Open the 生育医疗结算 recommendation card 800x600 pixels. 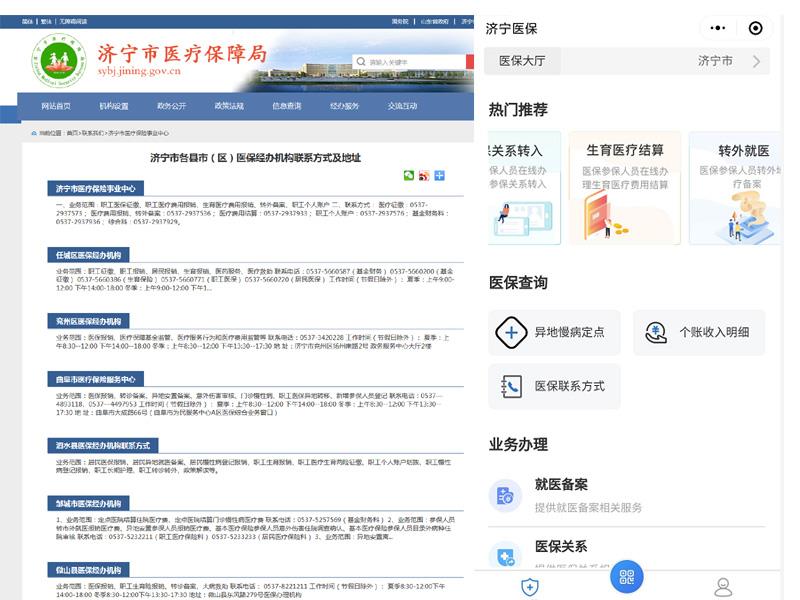pos(624,188)
